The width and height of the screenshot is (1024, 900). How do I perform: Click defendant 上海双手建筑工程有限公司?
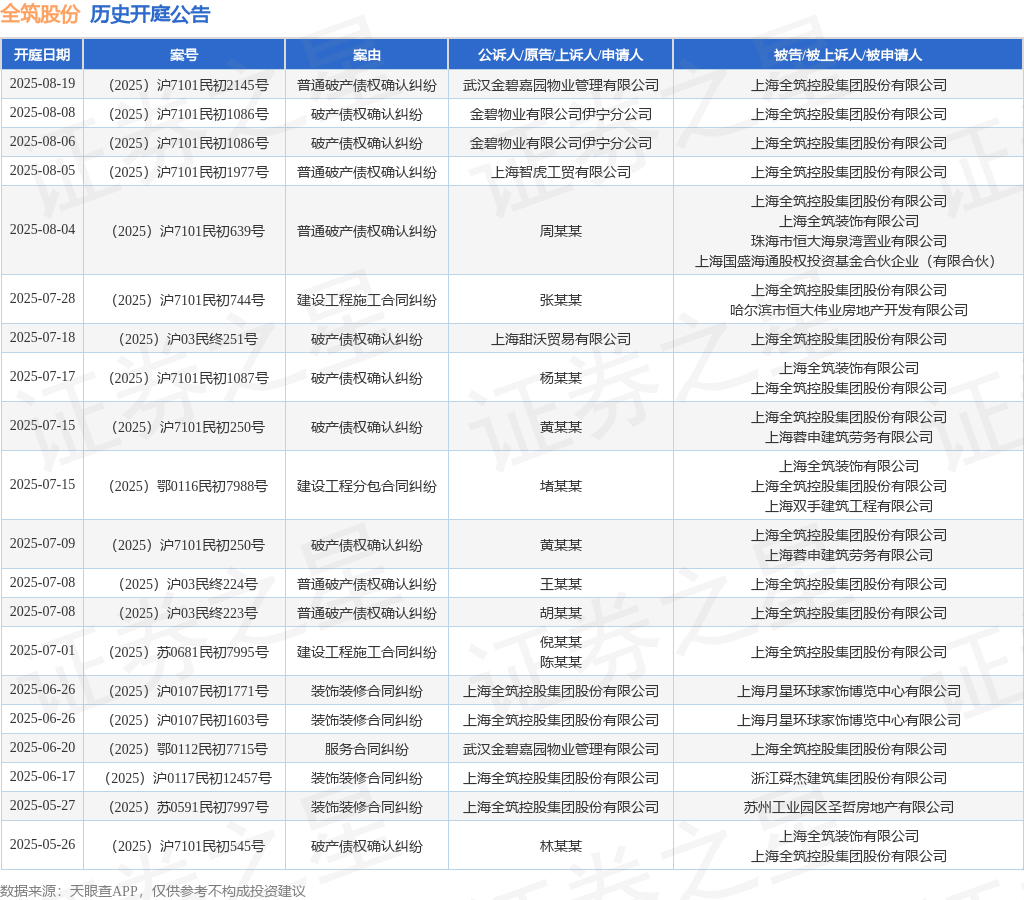click(x=848, y=506)
